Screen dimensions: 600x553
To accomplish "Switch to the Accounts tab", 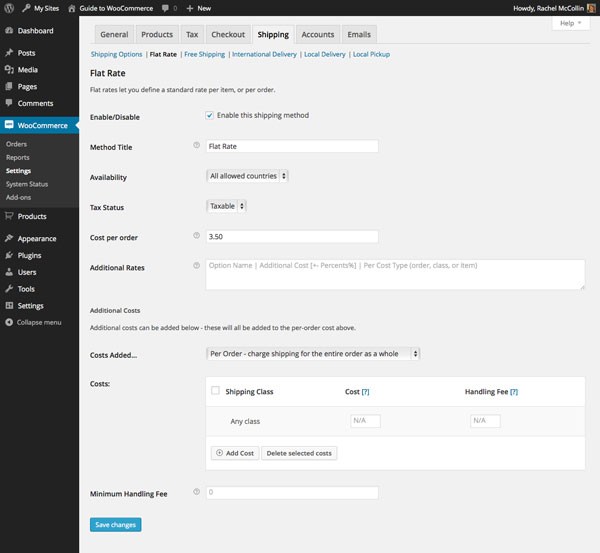I will pos(318,34).
